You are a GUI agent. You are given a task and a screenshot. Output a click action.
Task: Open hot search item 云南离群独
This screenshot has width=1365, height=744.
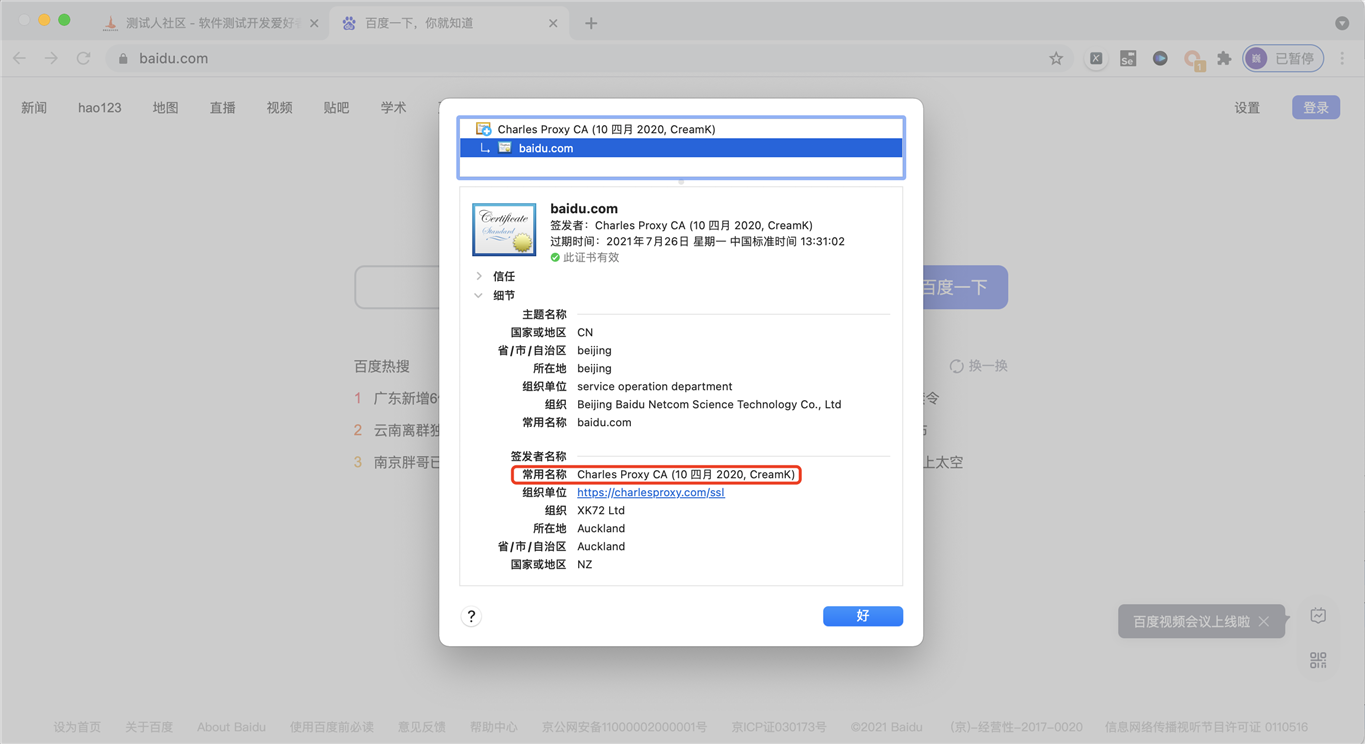(406, 430)
